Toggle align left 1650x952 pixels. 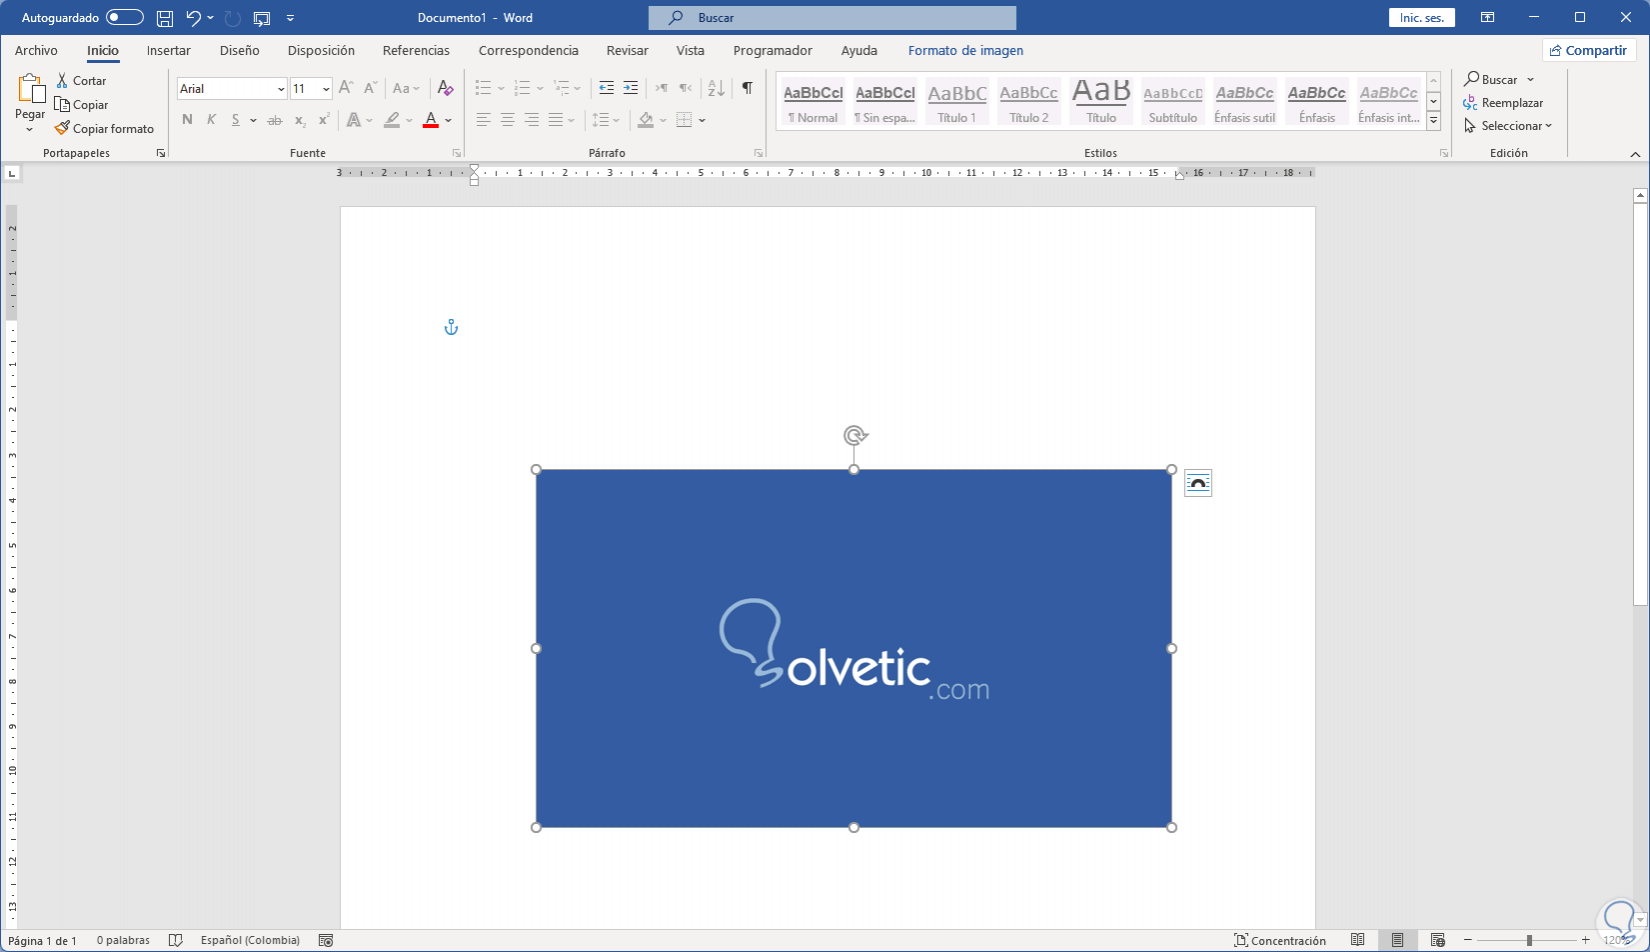pos(483,120)
